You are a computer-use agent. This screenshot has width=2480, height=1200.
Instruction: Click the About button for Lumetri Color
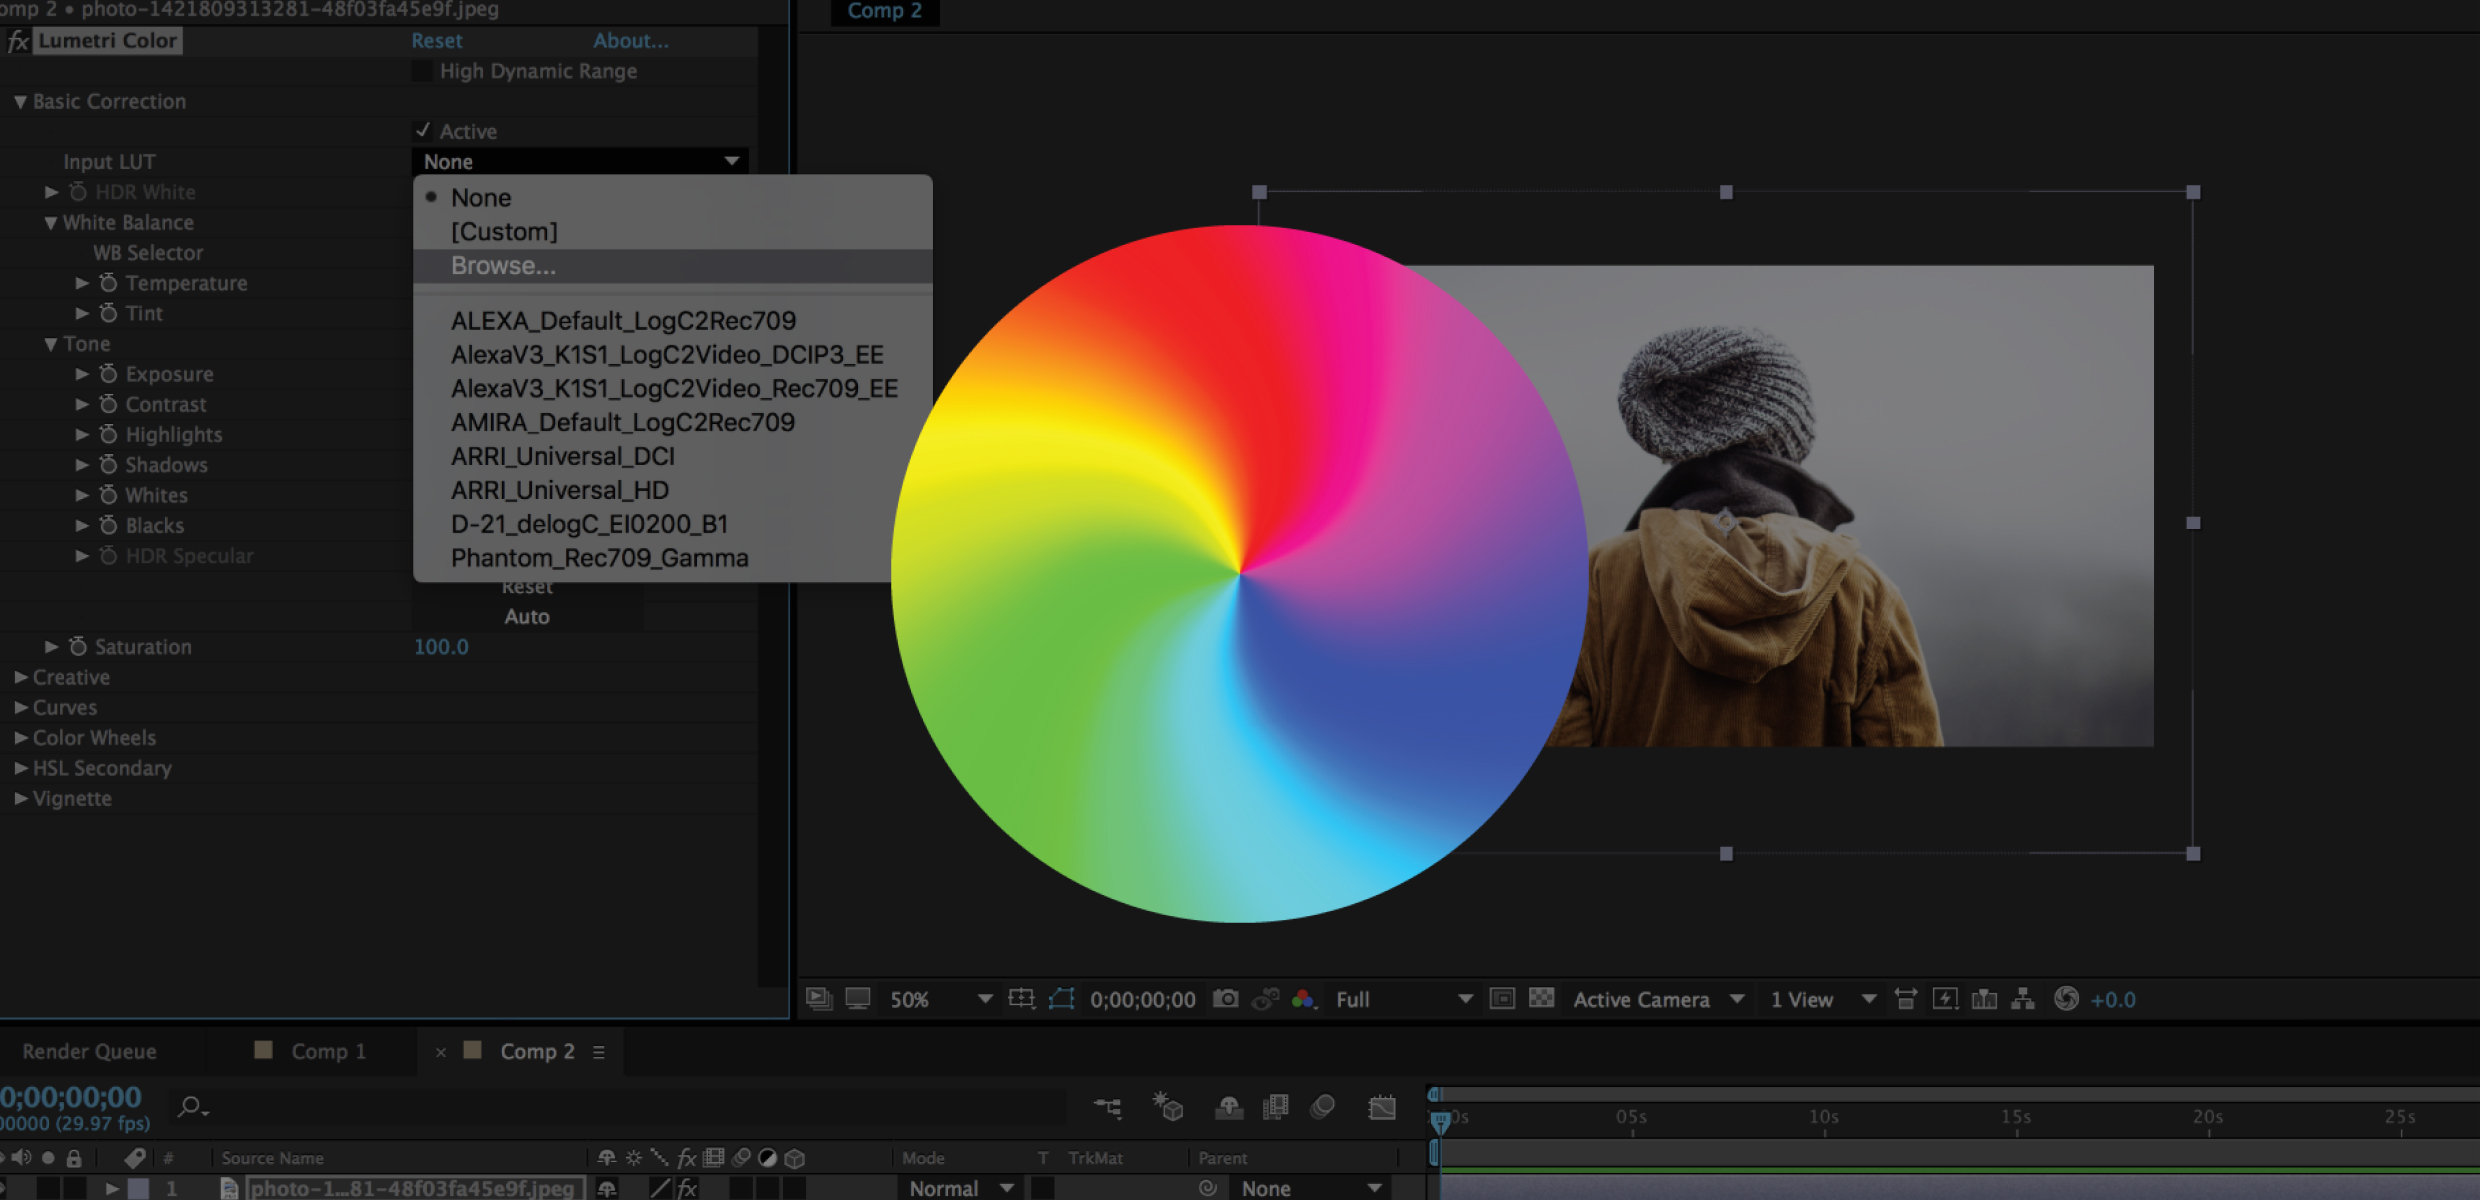tap(629, 40)
